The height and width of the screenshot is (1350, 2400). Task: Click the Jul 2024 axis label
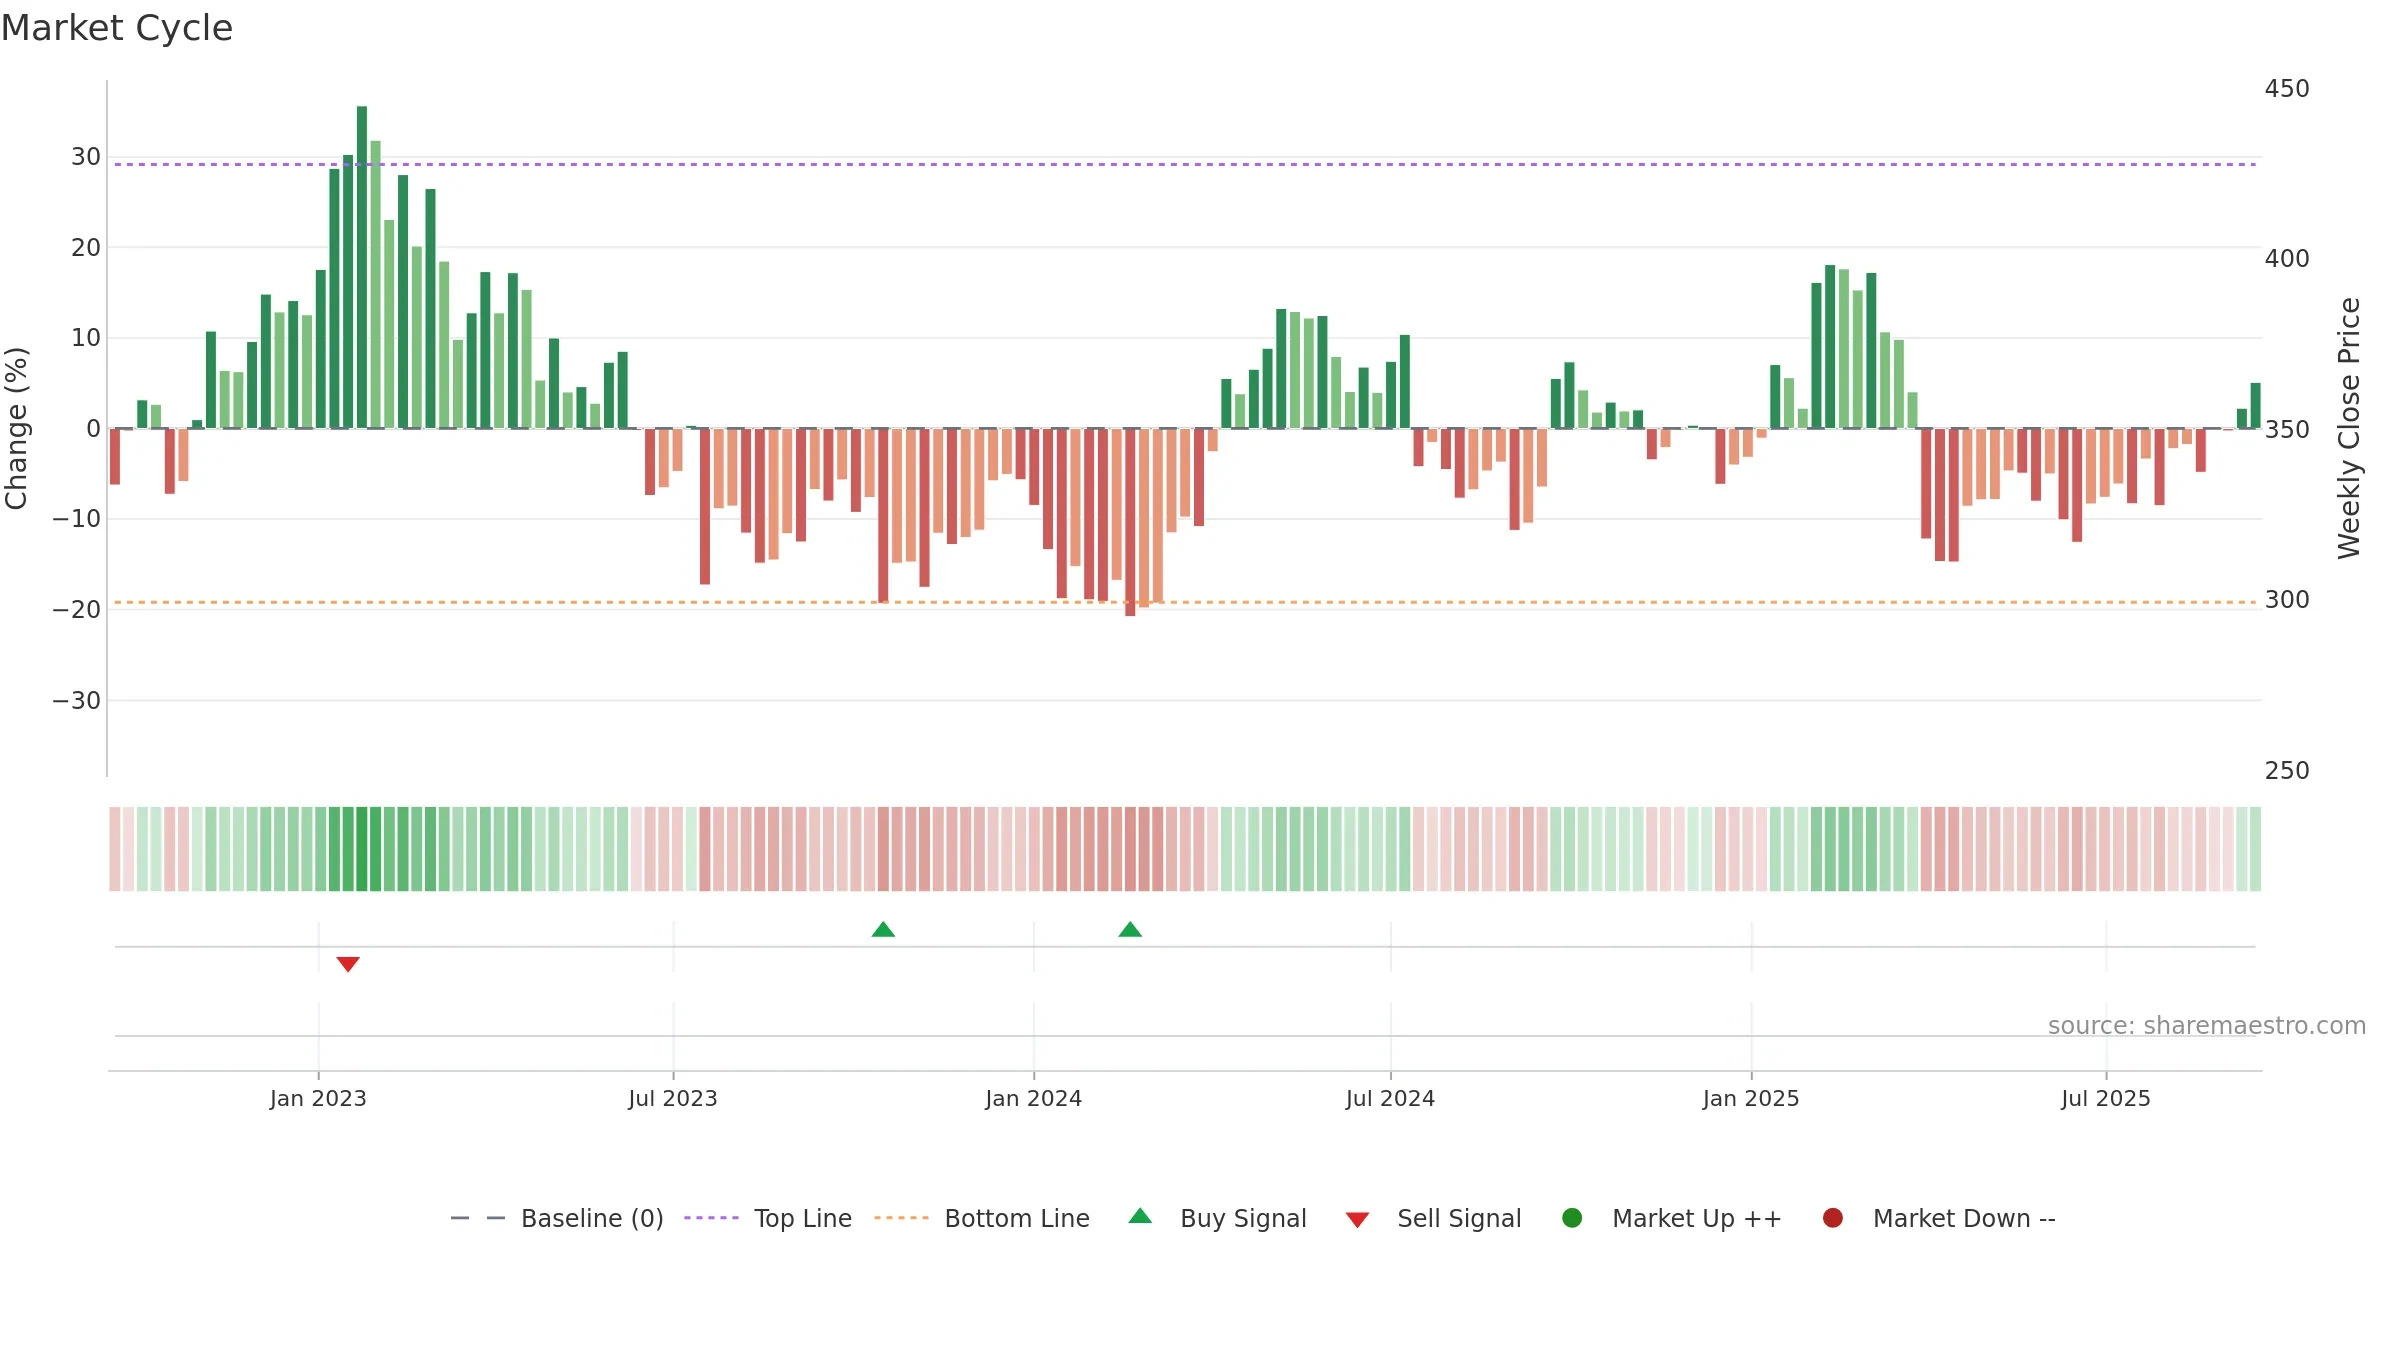(1390, 1098)
